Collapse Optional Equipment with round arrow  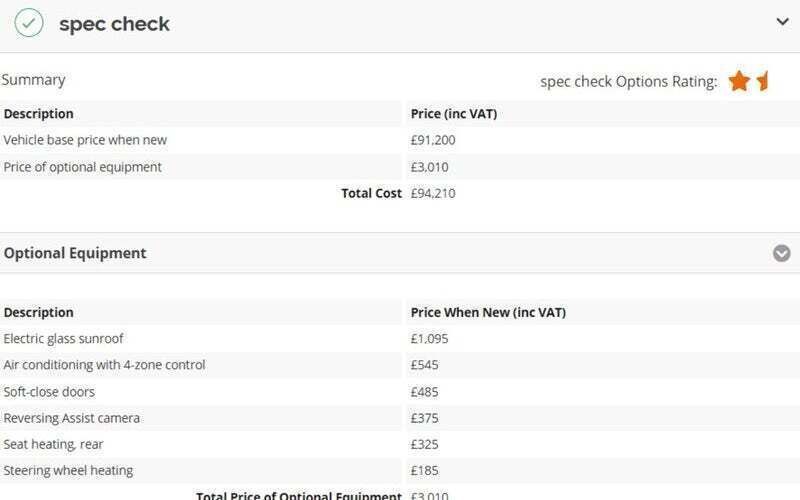pyautogui.click(x=781, y=253)
